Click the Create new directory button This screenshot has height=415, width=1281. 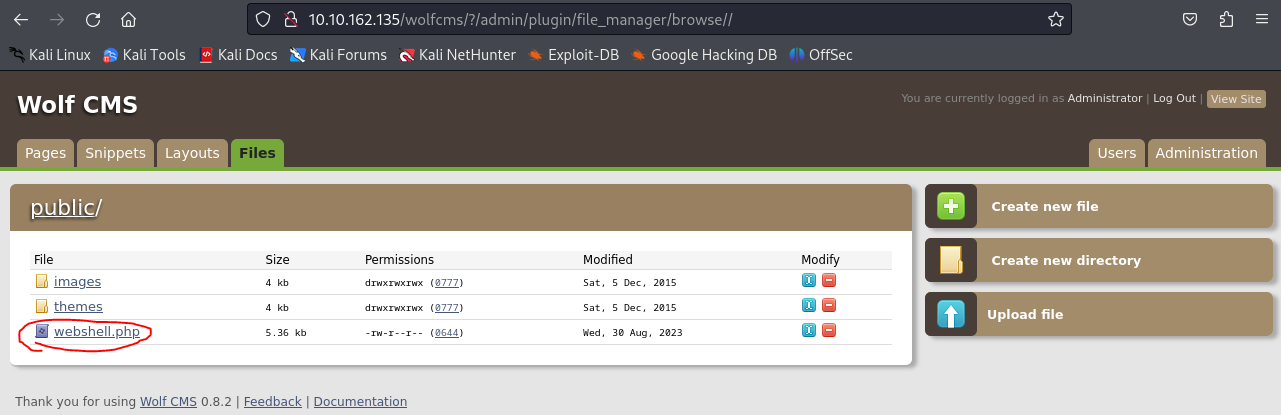pos(1097,260)
